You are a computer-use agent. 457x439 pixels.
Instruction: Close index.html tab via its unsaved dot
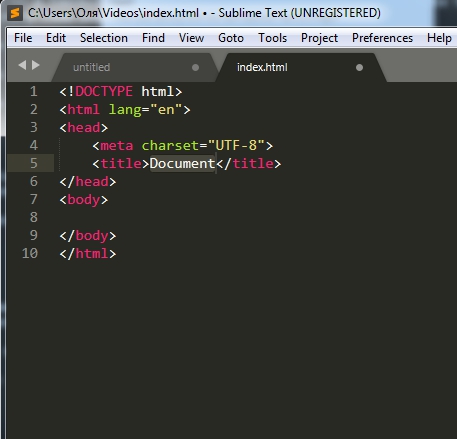359,68
